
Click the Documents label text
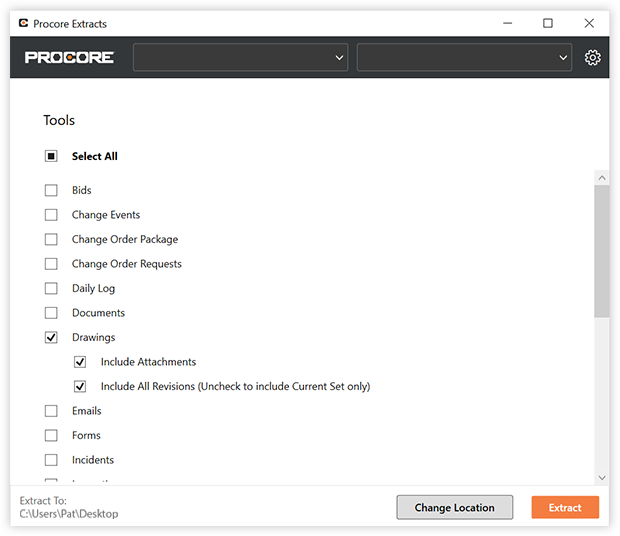[x=98, y=313]
